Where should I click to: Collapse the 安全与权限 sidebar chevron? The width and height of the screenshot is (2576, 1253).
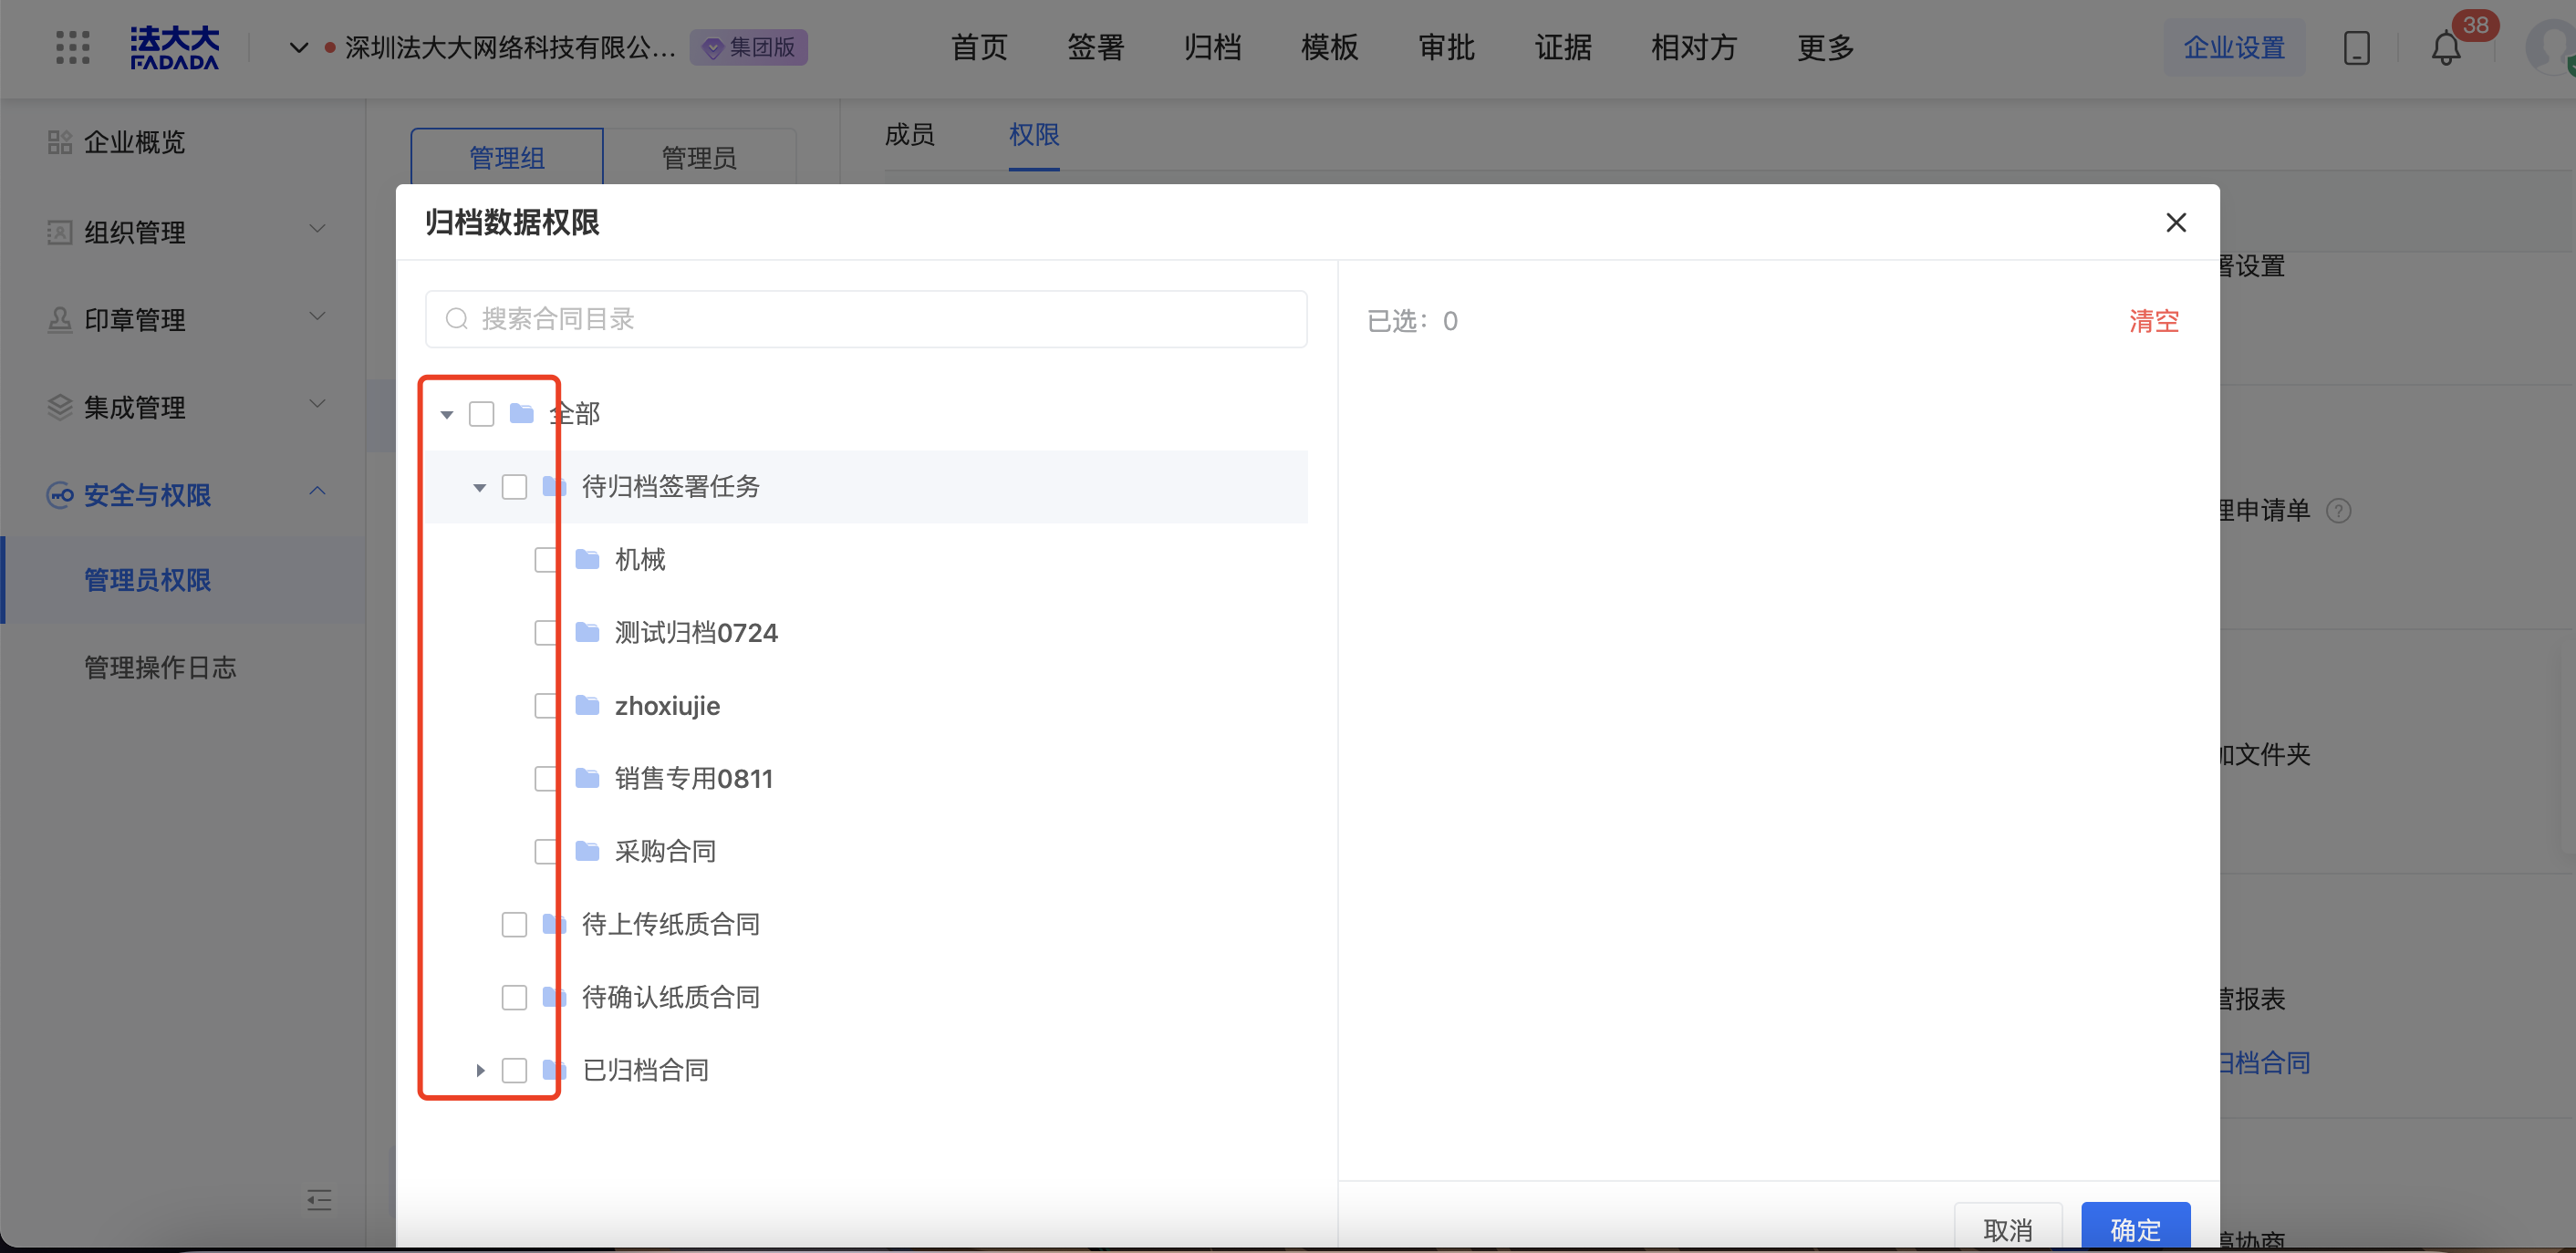click(318, 491)
